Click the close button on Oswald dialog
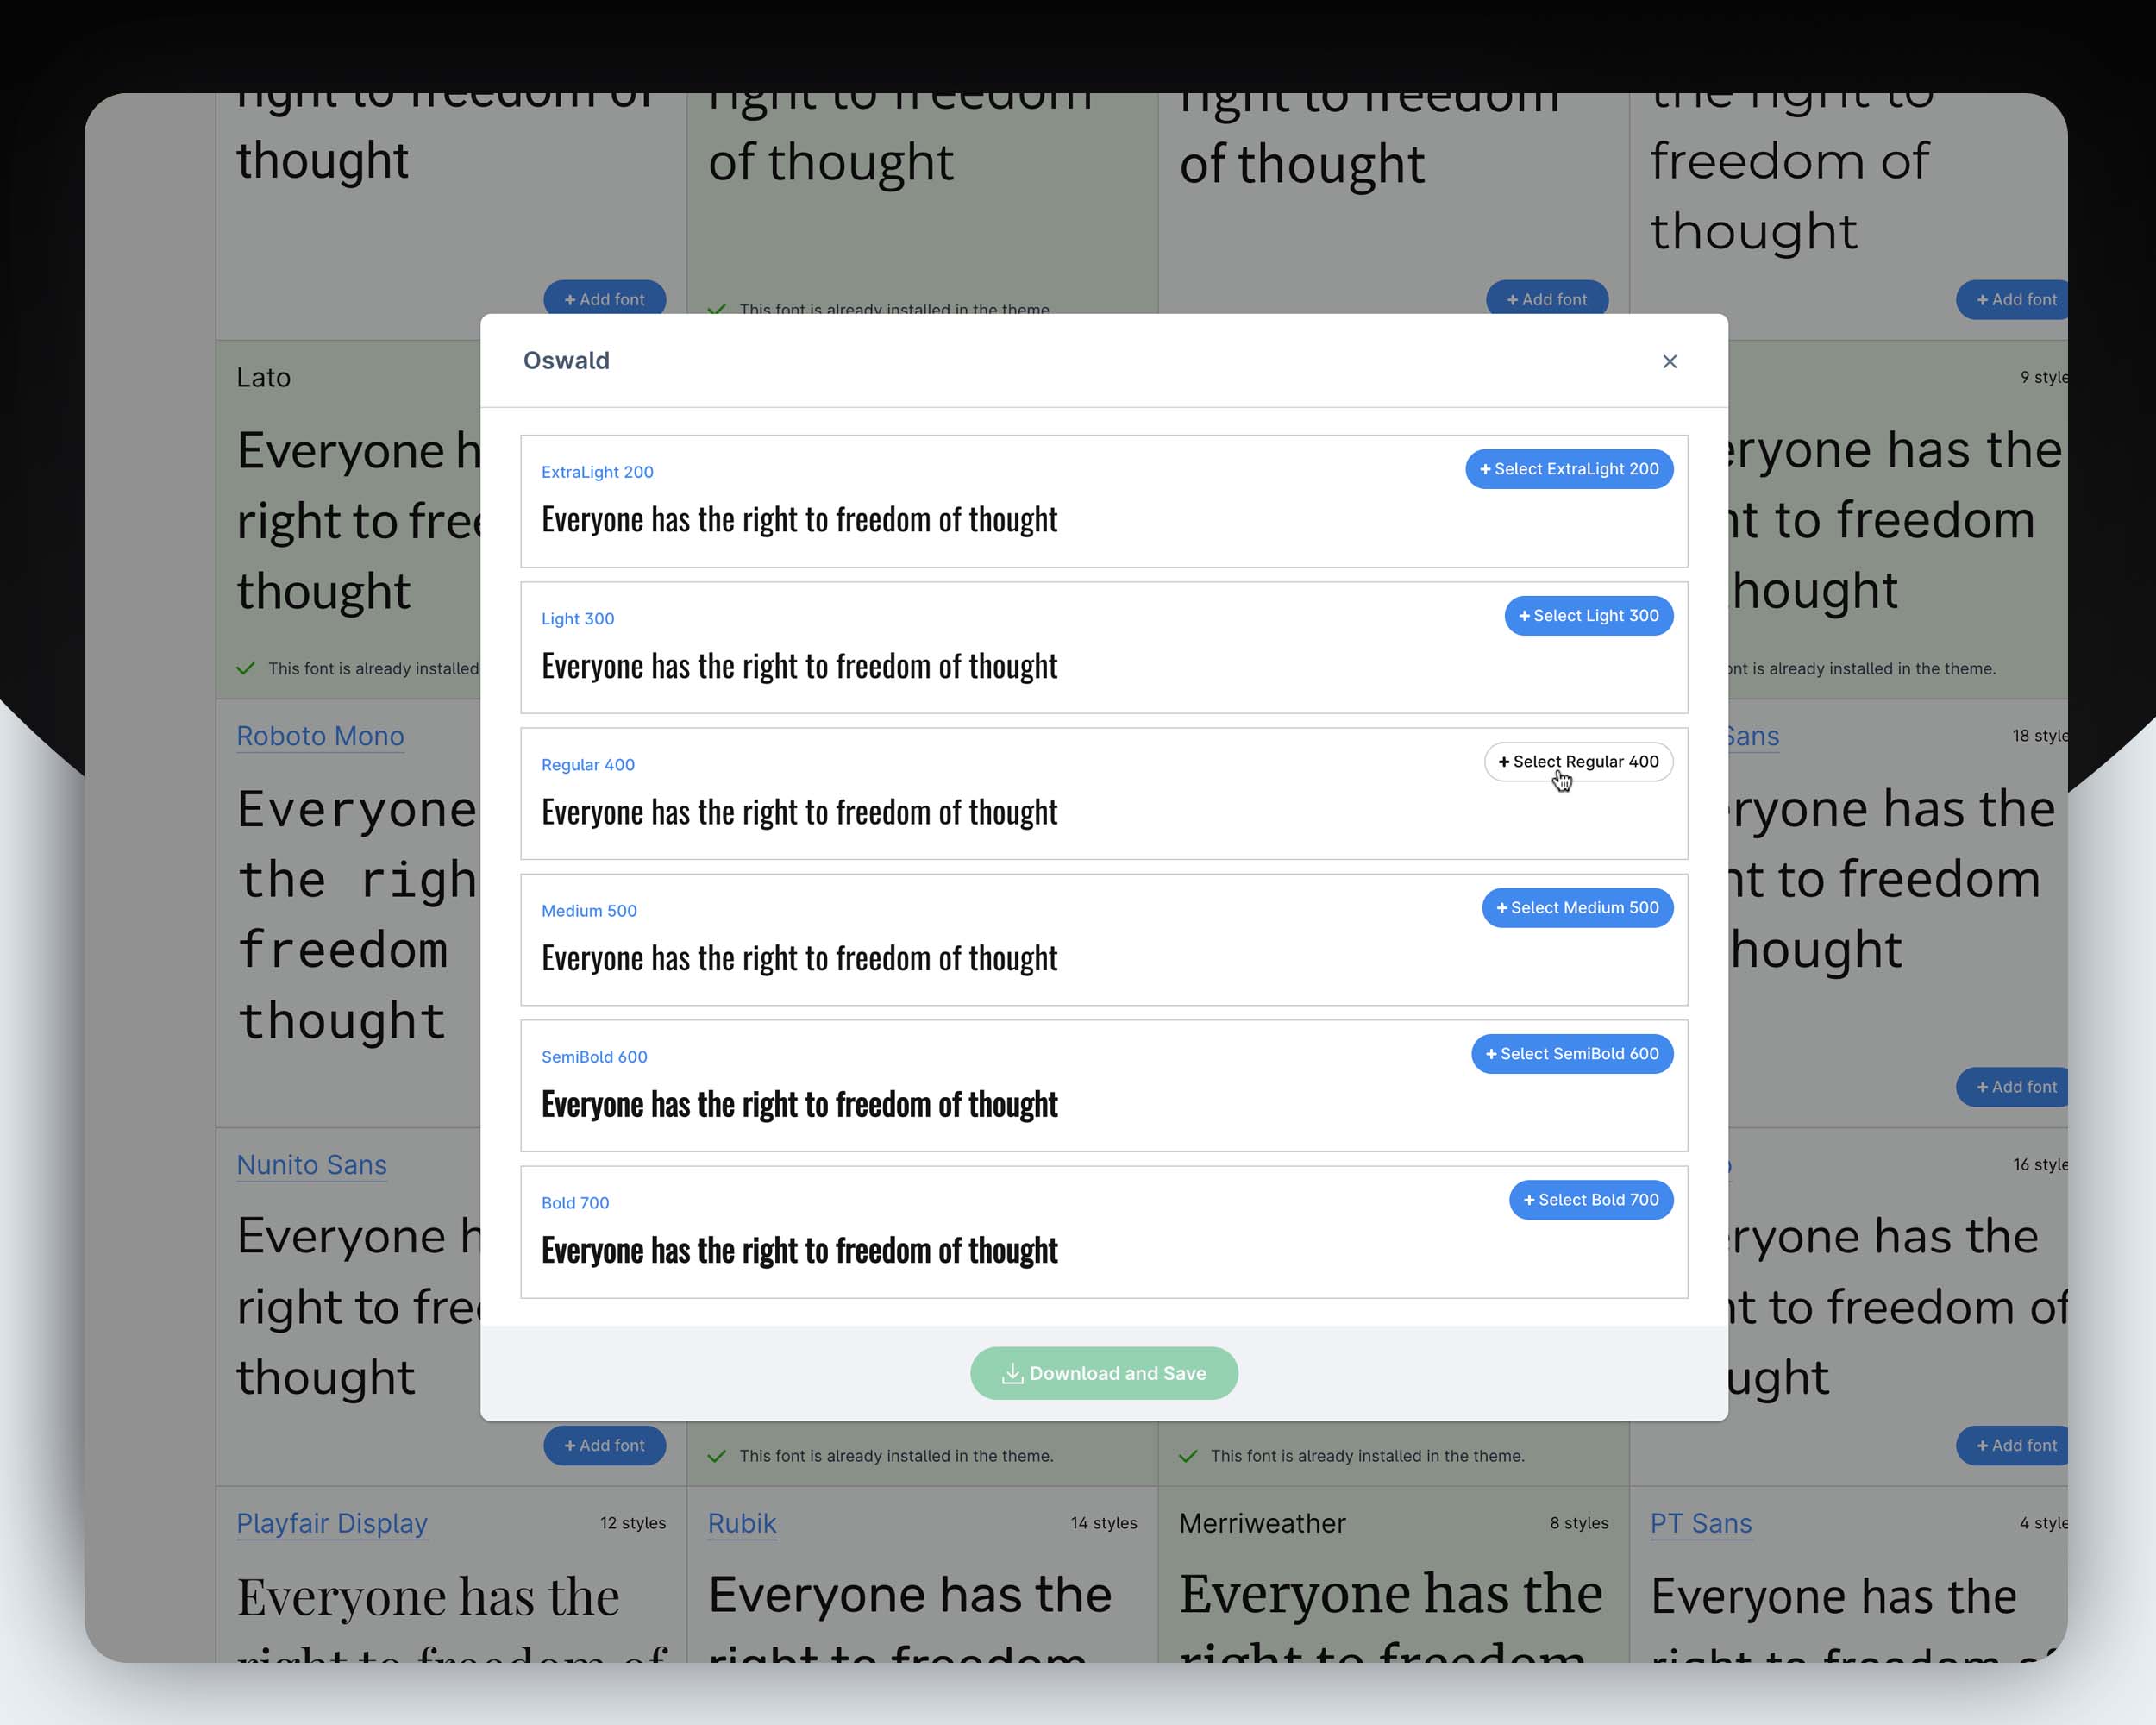 (1669, 361)
